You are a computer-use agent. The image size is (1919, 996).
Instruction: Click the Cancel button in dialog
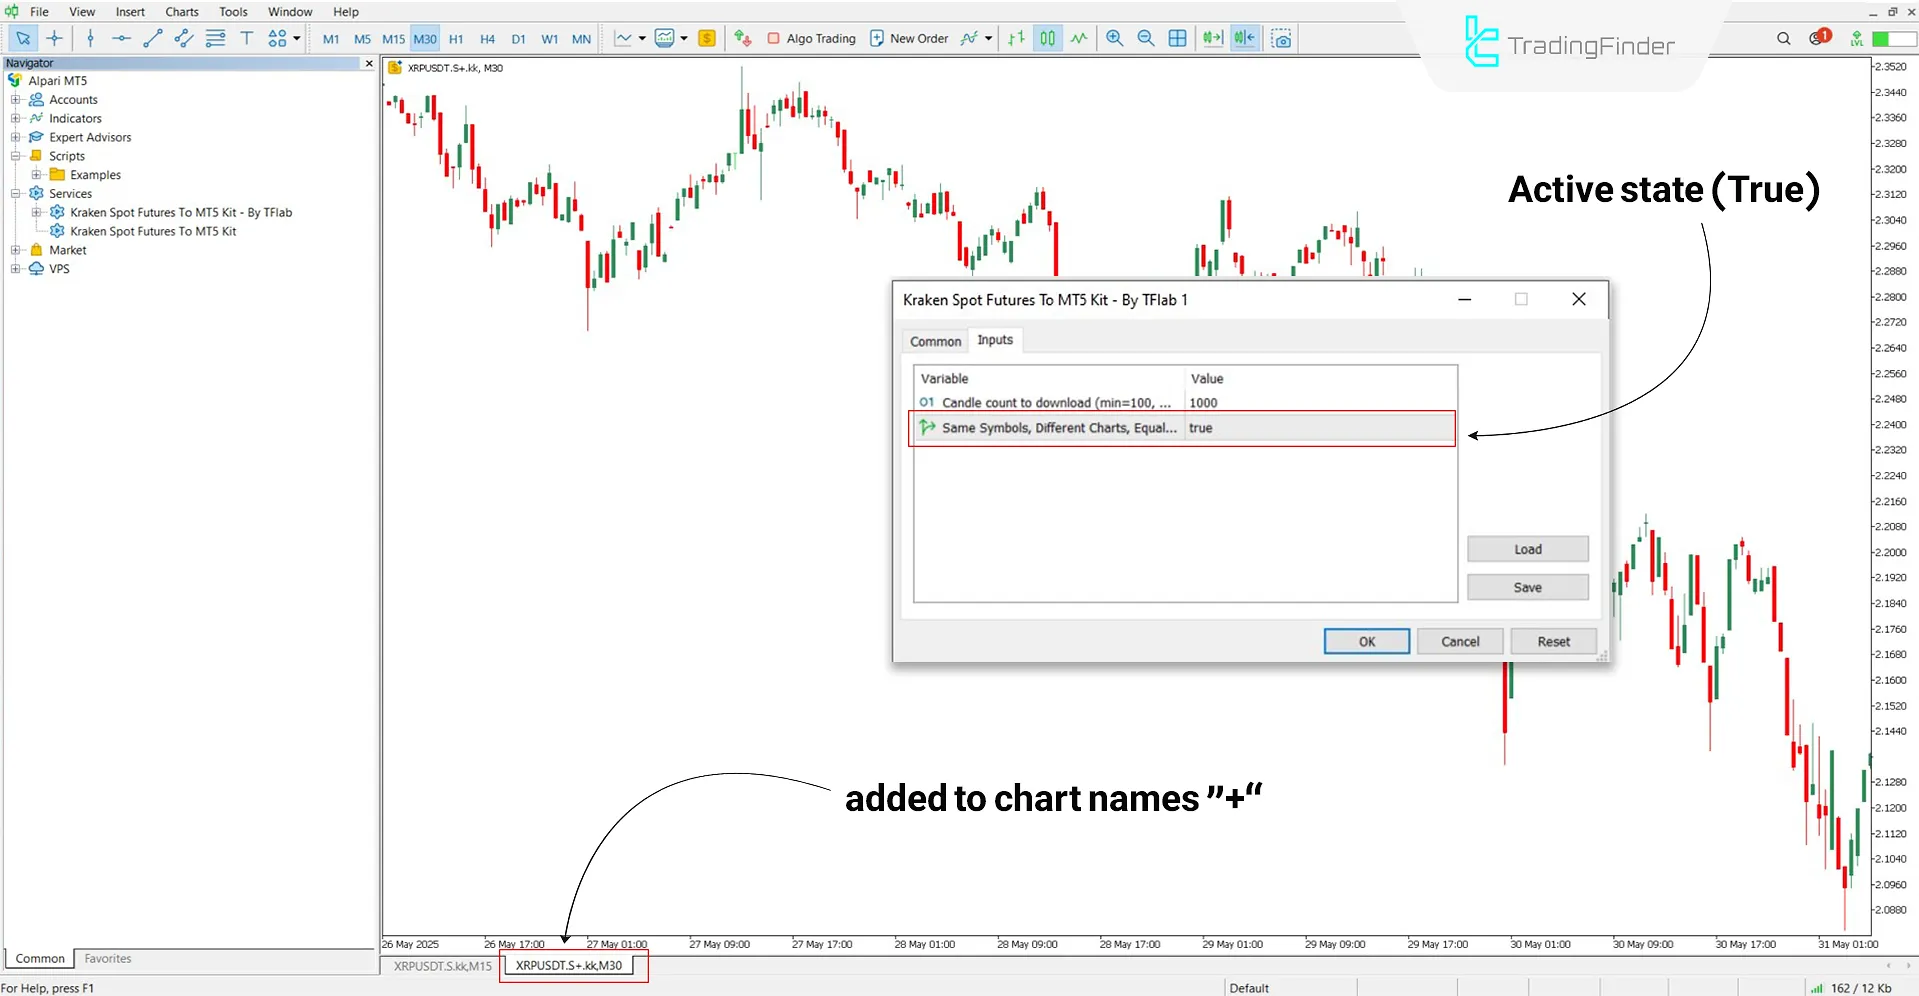coord(1460,641)
